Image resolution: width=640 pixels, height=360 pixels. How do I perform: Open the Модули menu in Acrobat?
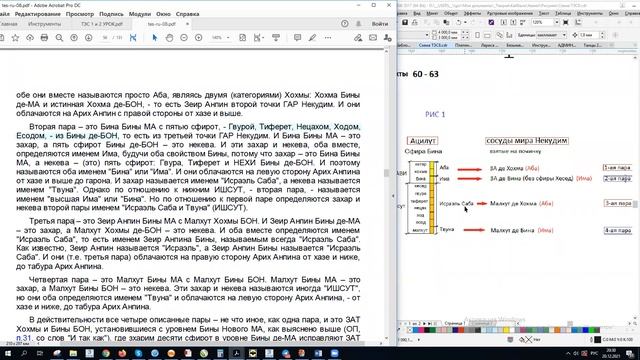(140, 14)
